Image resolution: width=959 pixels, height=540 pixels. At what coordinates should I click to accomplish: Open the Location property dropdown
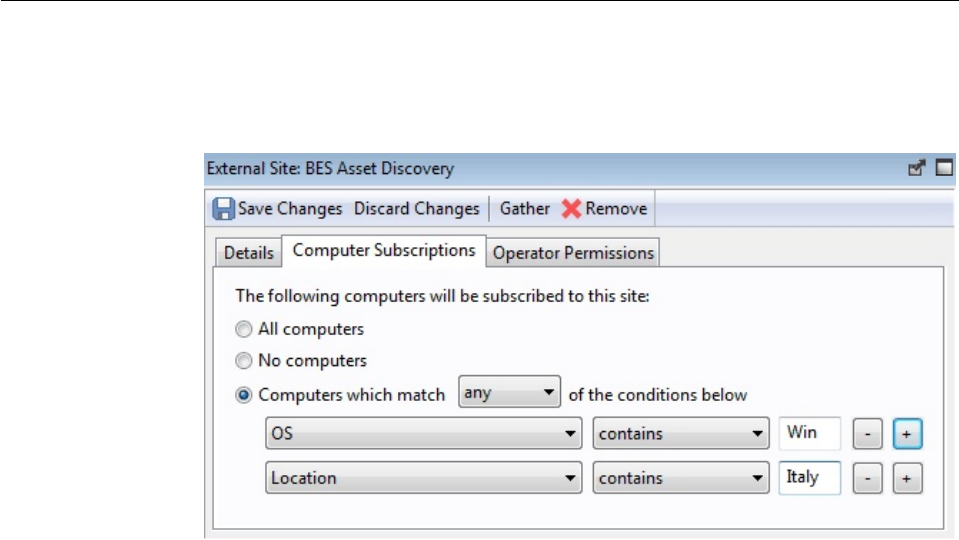(424, 478)
